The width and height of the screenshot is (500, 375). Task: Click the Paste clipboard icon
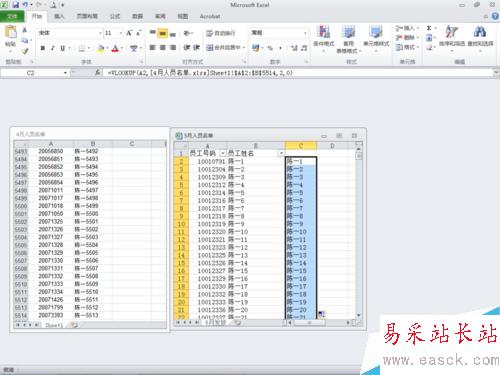[11, 33]
